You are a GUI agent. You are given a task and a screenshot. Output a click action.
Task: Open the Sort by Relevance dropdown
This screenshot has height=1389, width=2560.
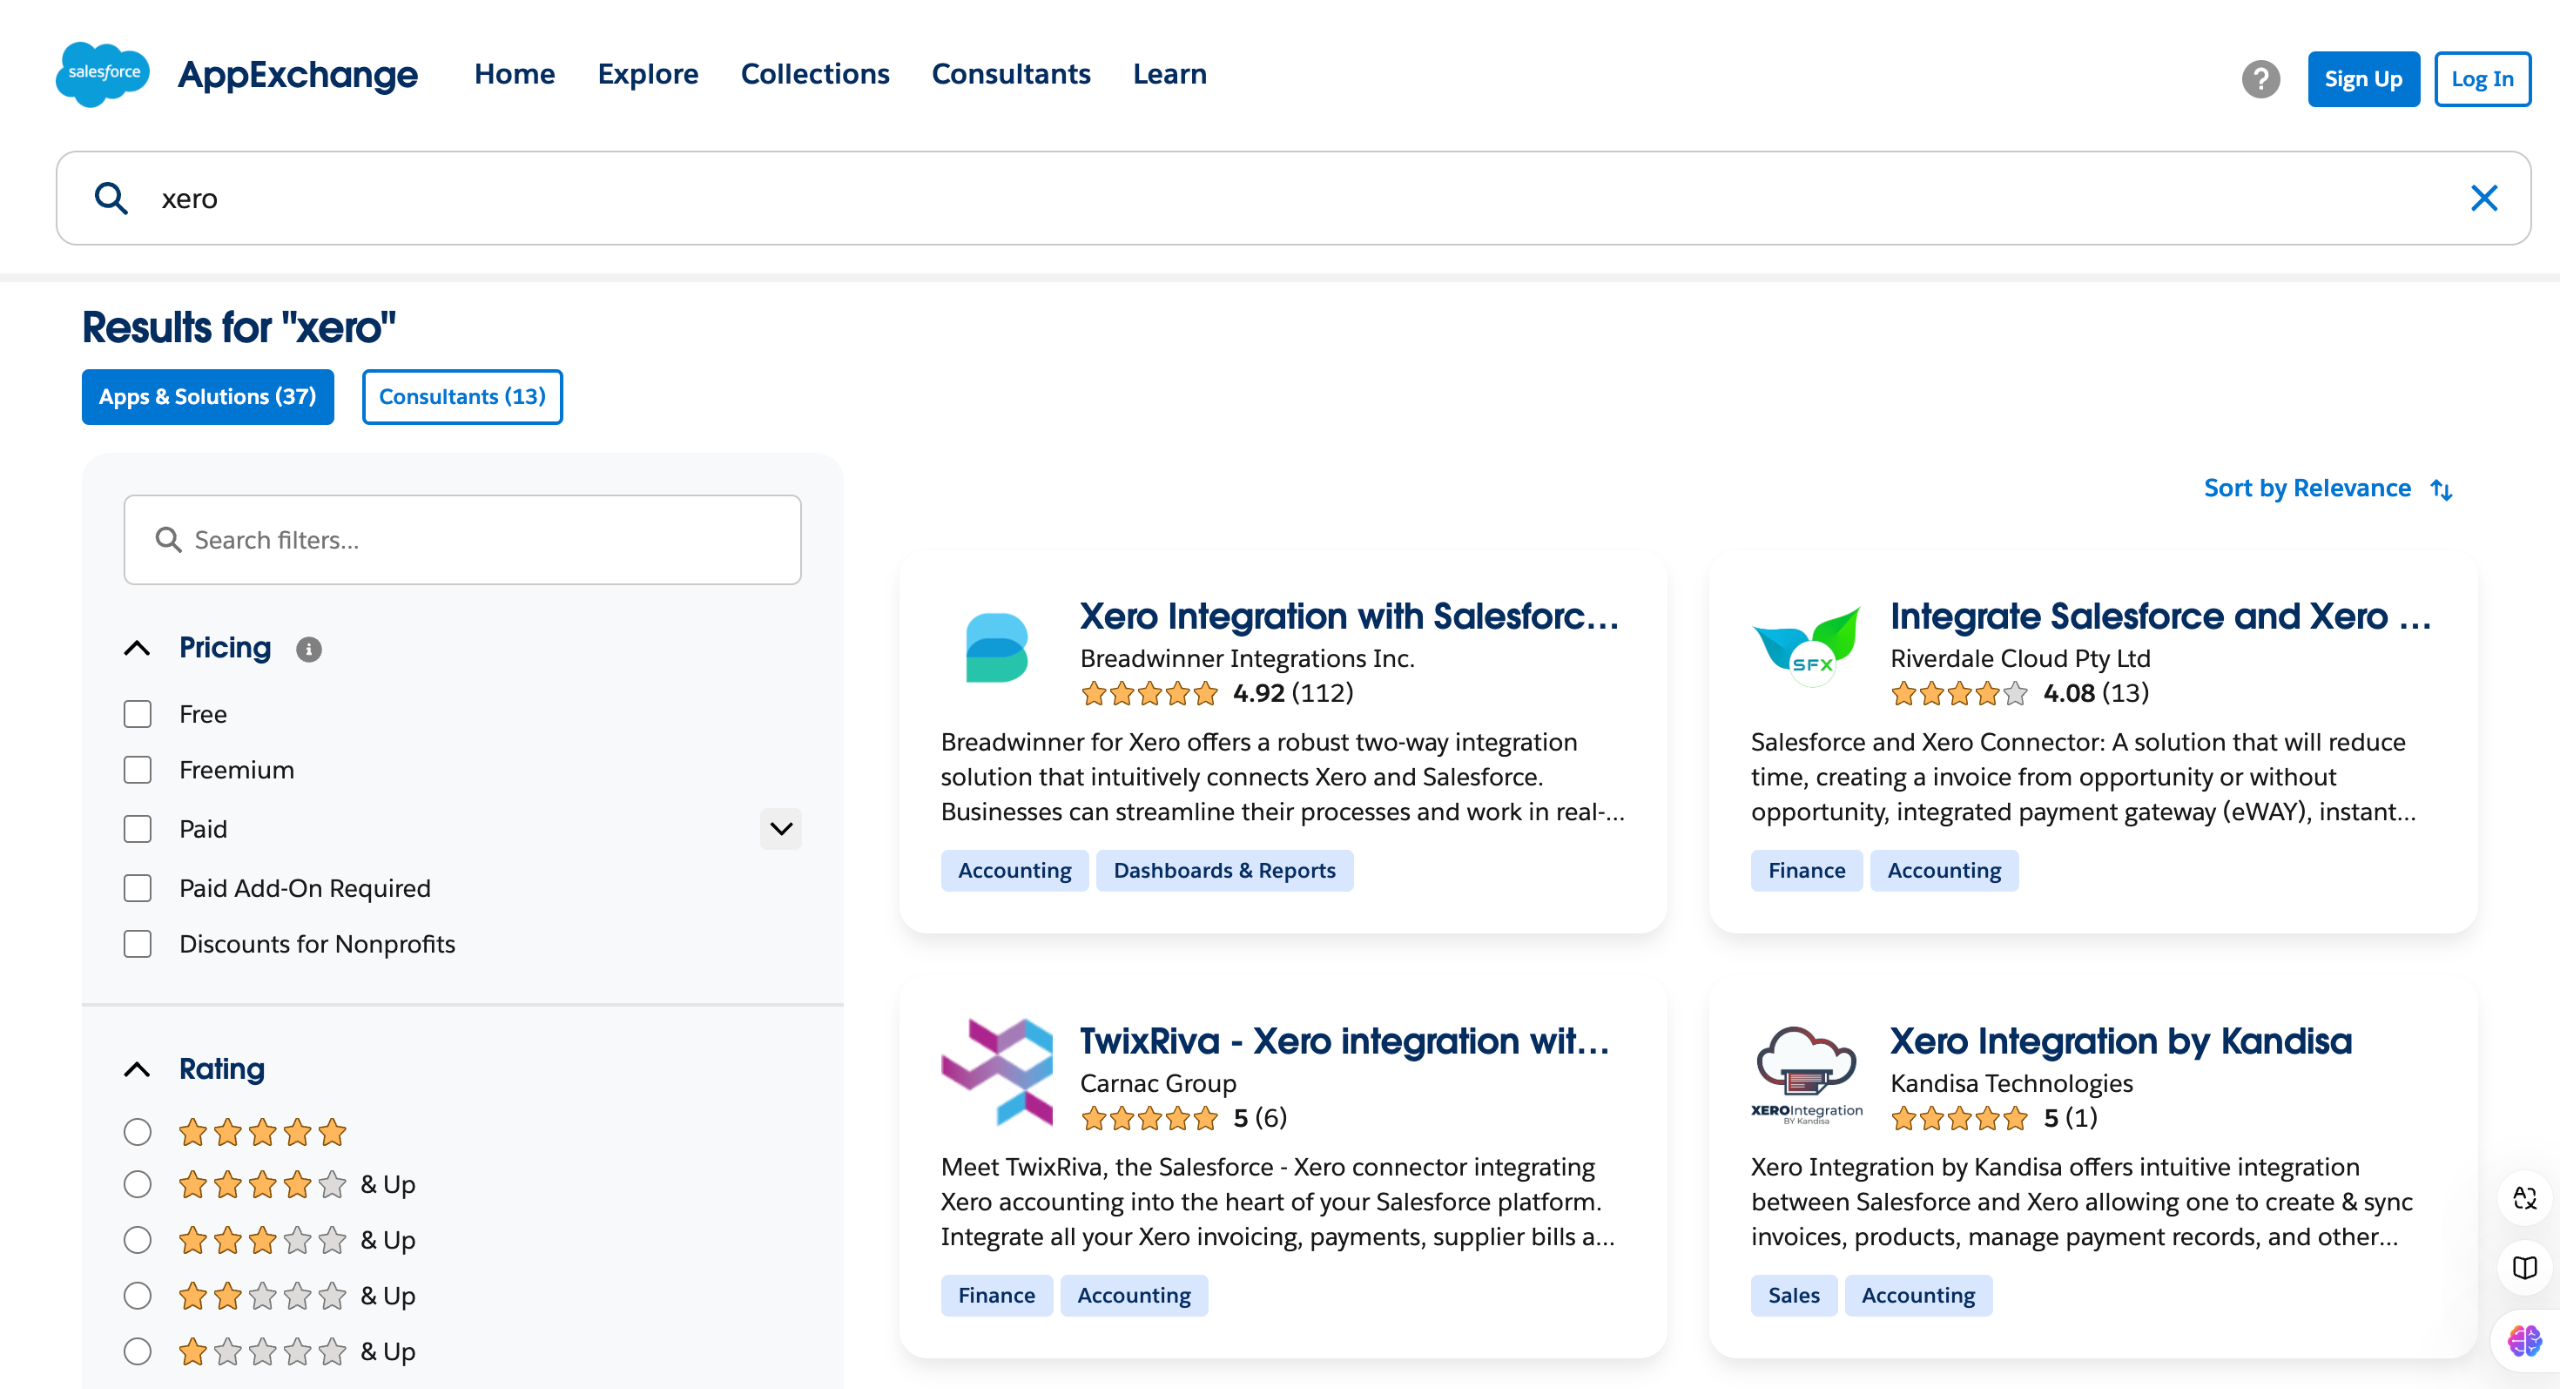point(2327,488)
